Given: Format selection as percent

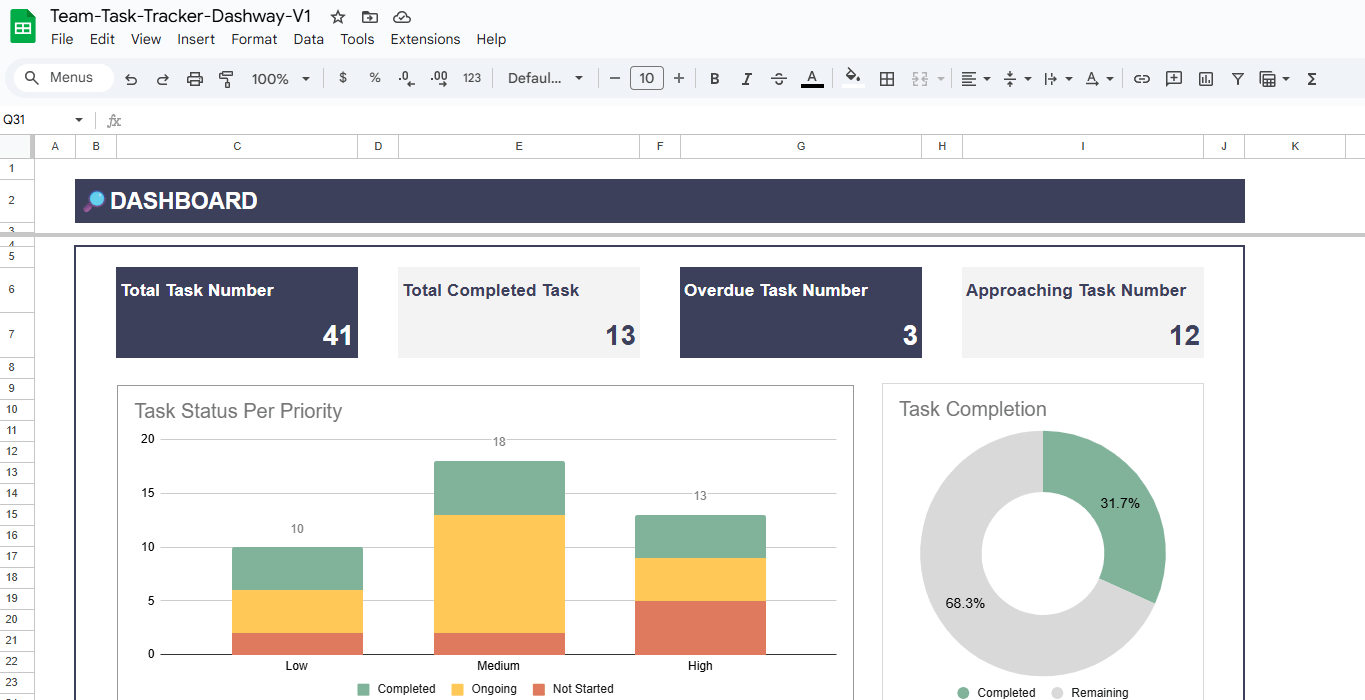Looking at the screenshot, I should point(374,78).
